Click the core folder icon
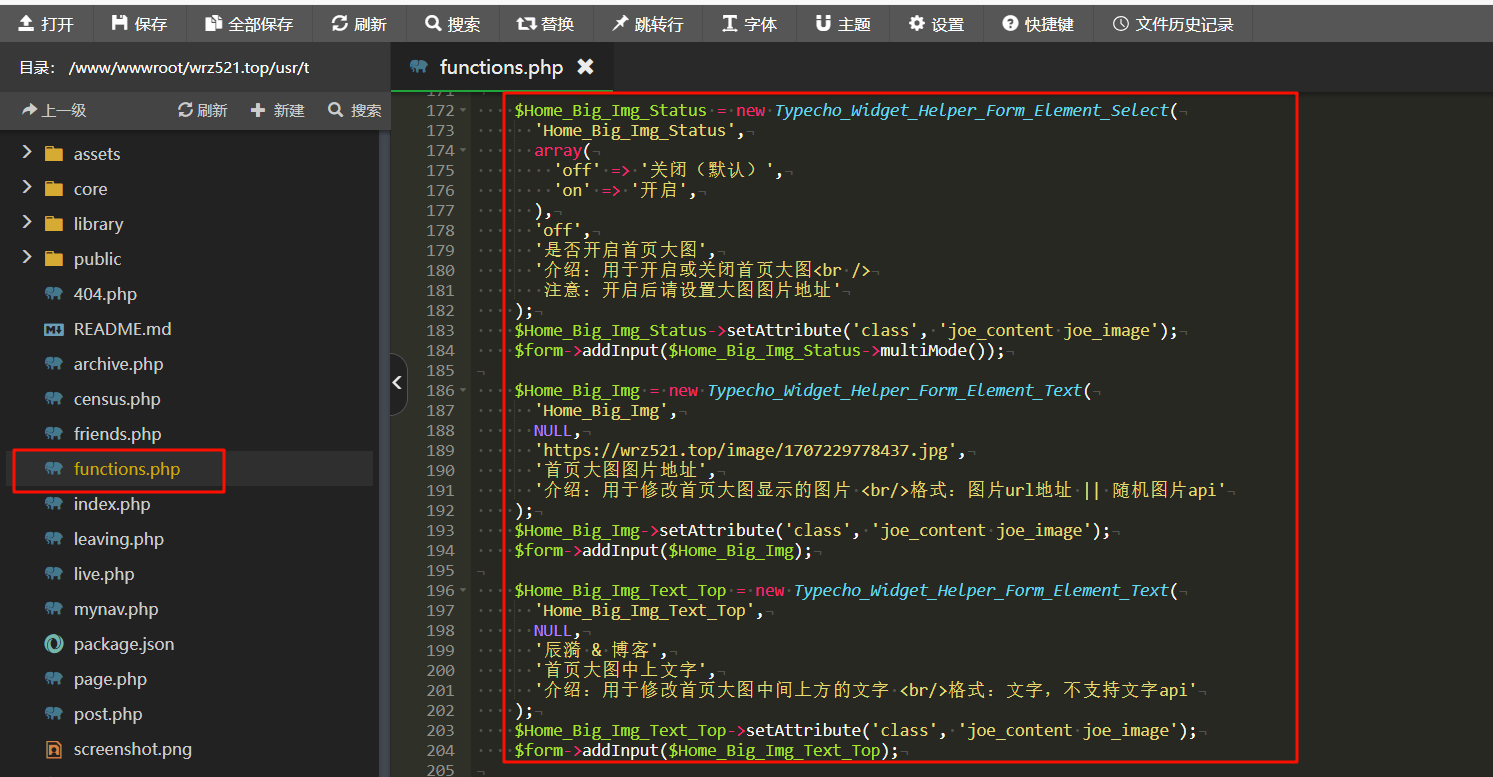 [x=54, y=188]
